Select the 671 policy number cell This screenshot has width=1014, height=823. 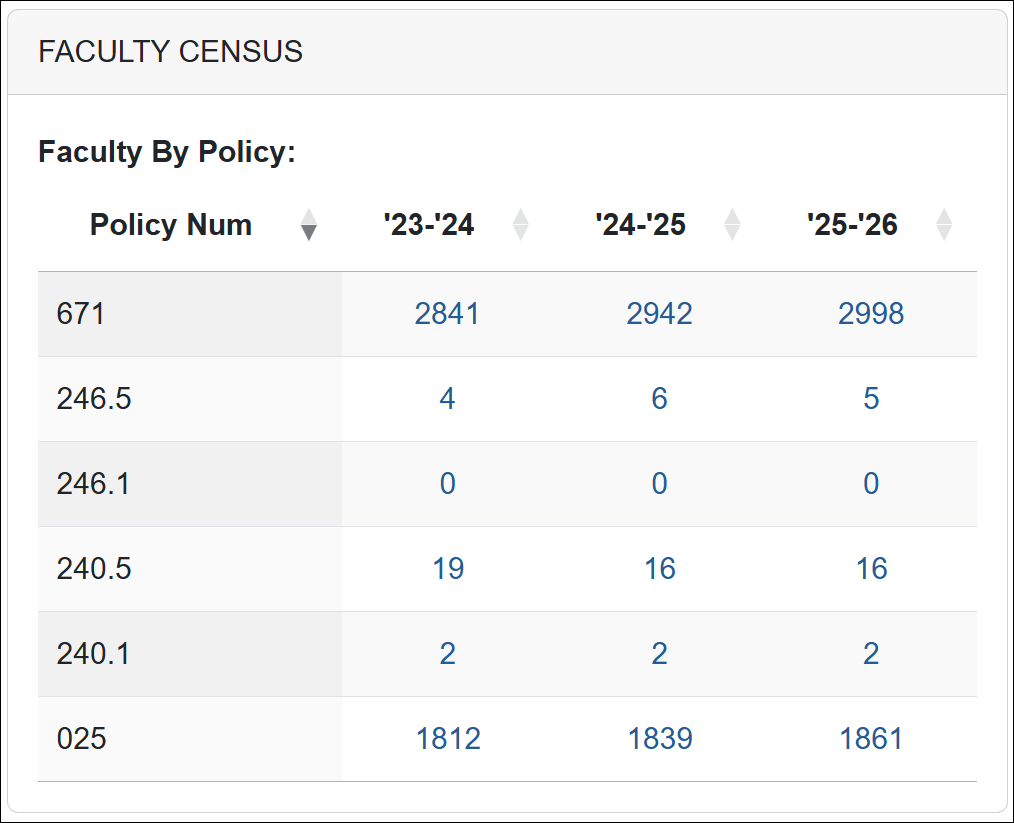[x=81, y=314]
